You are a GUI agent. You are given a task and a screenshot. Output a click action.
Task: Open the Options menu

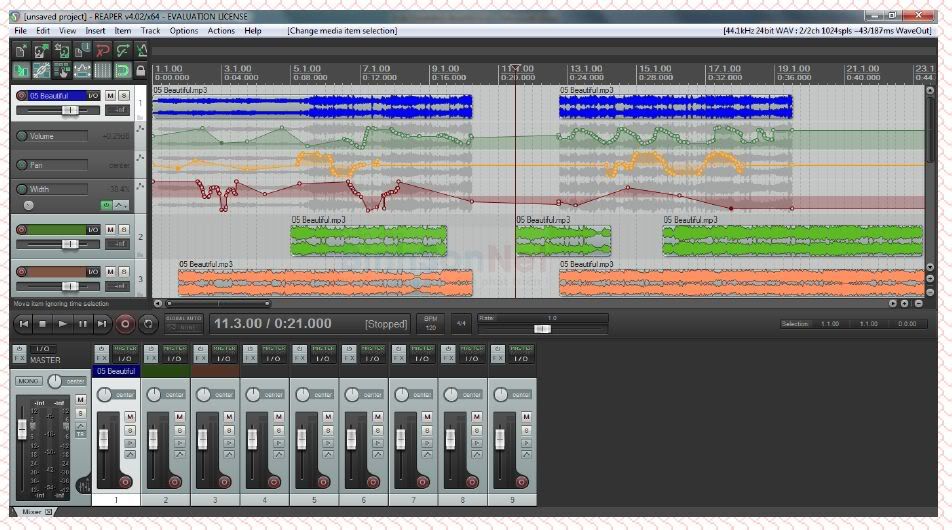184,31
